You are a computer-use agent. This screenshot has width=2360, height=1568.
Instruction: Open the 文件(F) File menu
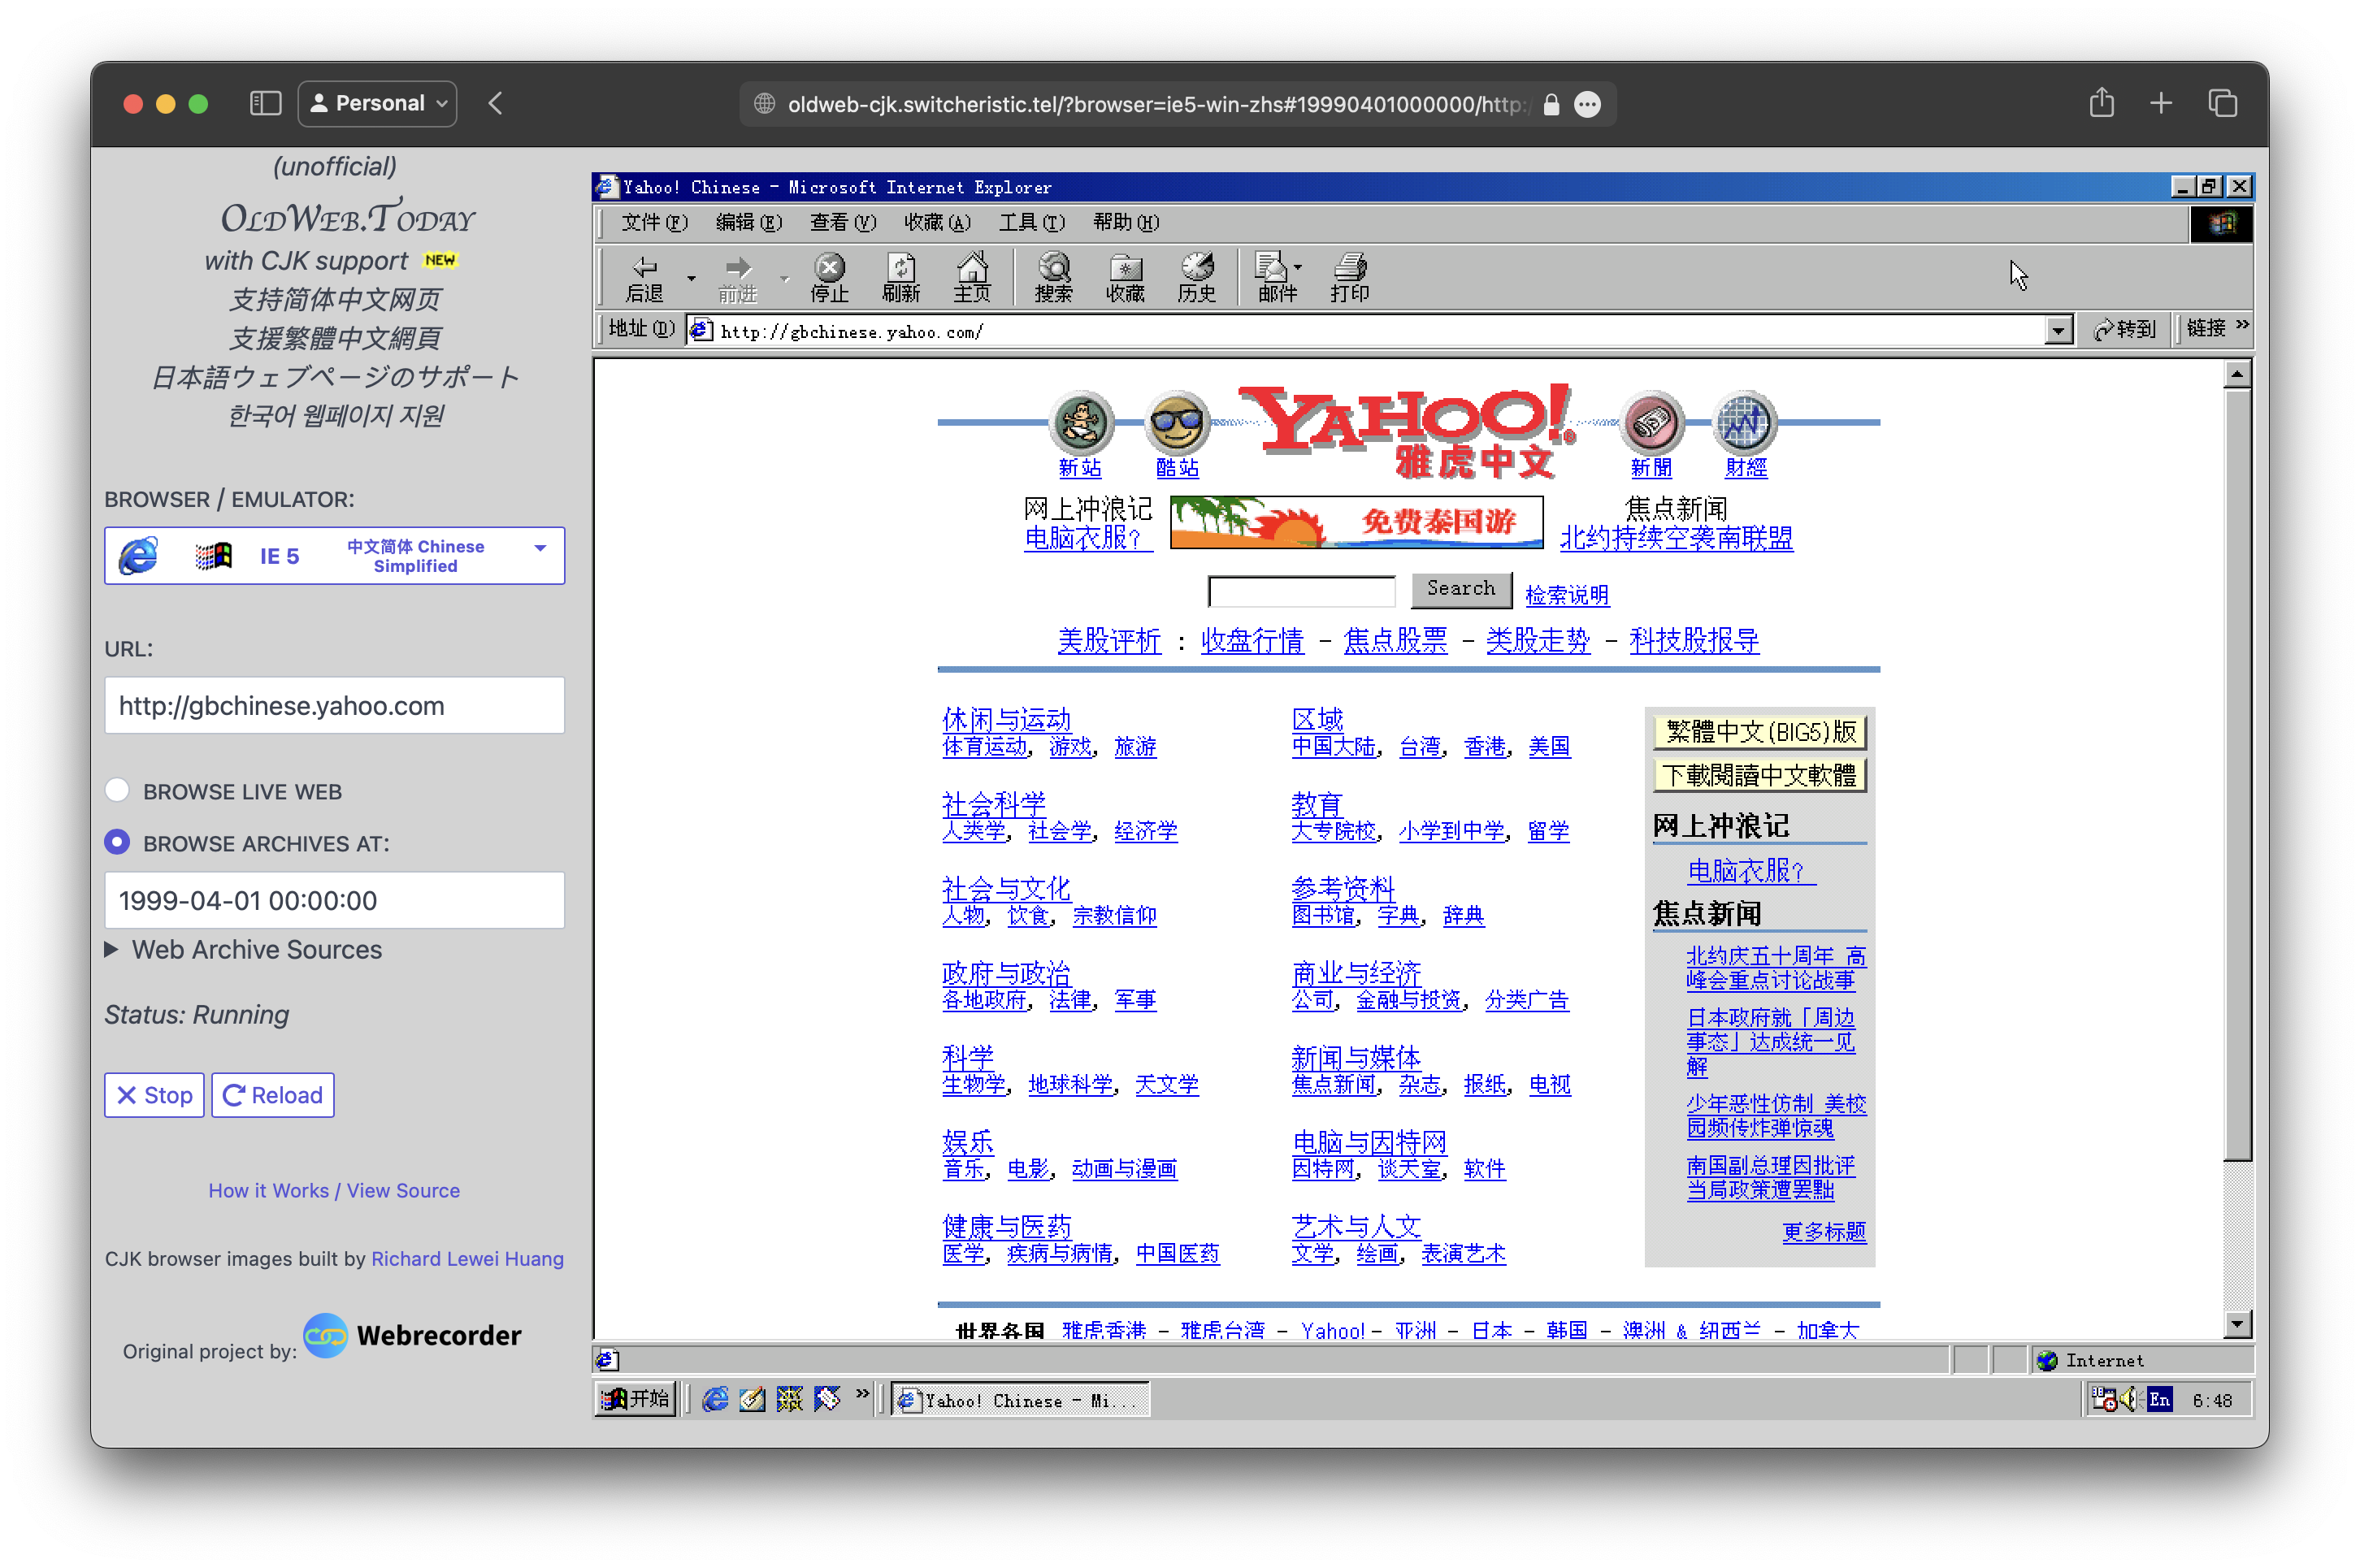654,222
